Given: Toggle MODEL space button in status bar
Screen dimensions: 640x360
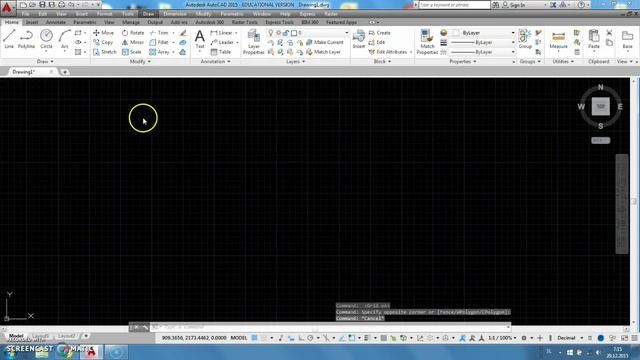Looking at the screenshot, I should [x=239, y=338].
